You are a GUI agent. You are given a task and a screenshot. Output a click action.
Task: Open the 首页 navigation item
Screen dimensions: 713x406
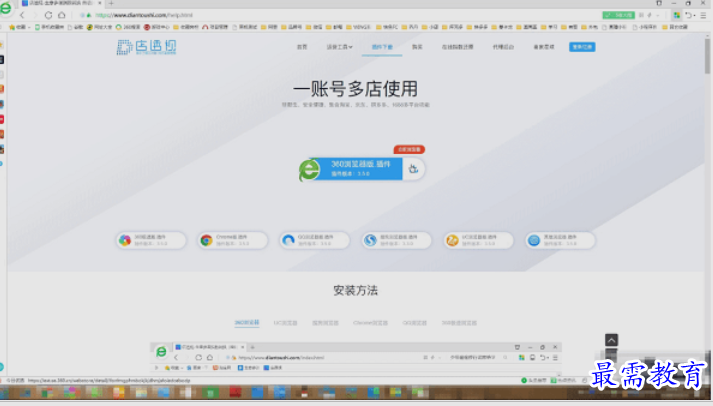pyautogui.click(x=302, y=47)
